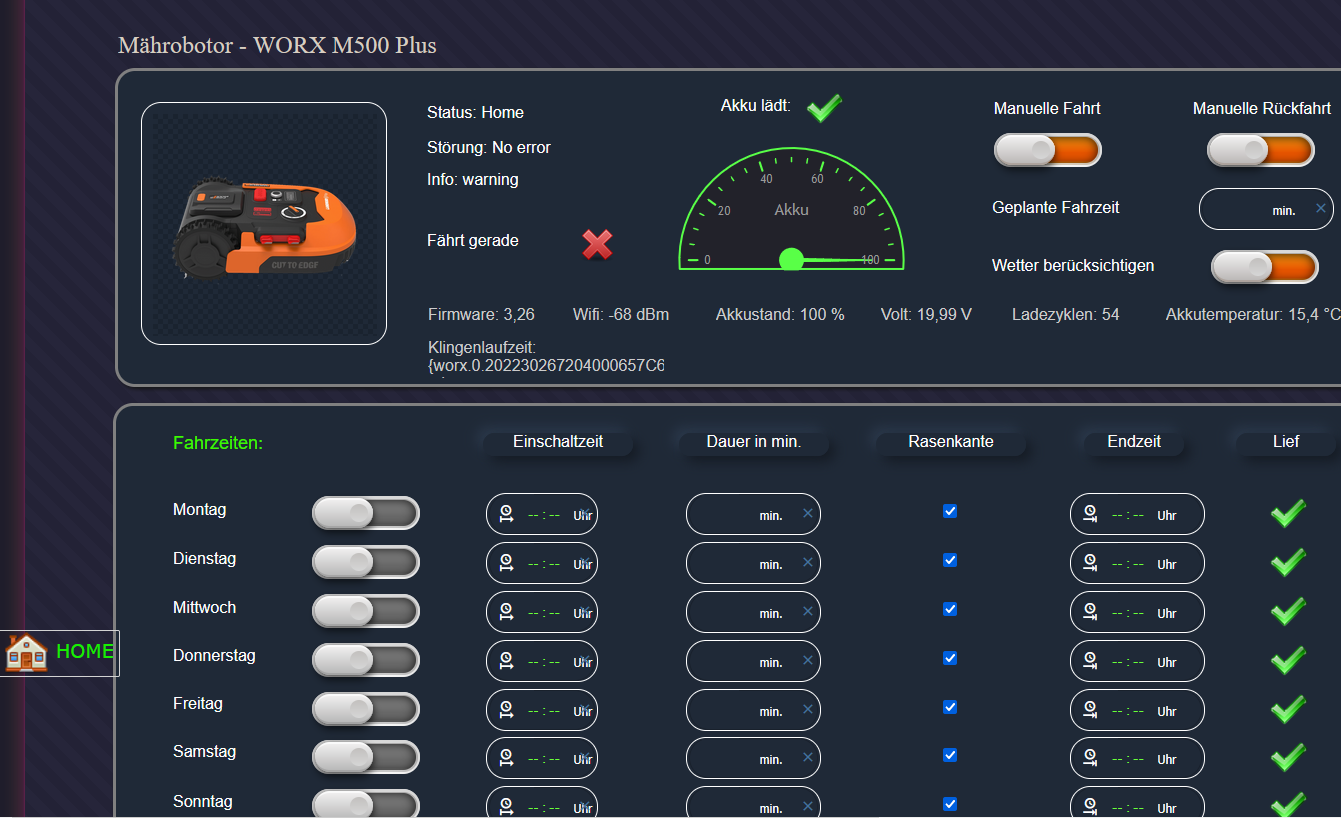
Task: Uncheck Rasenkante checkbox for Freitag
Action: 950,707
